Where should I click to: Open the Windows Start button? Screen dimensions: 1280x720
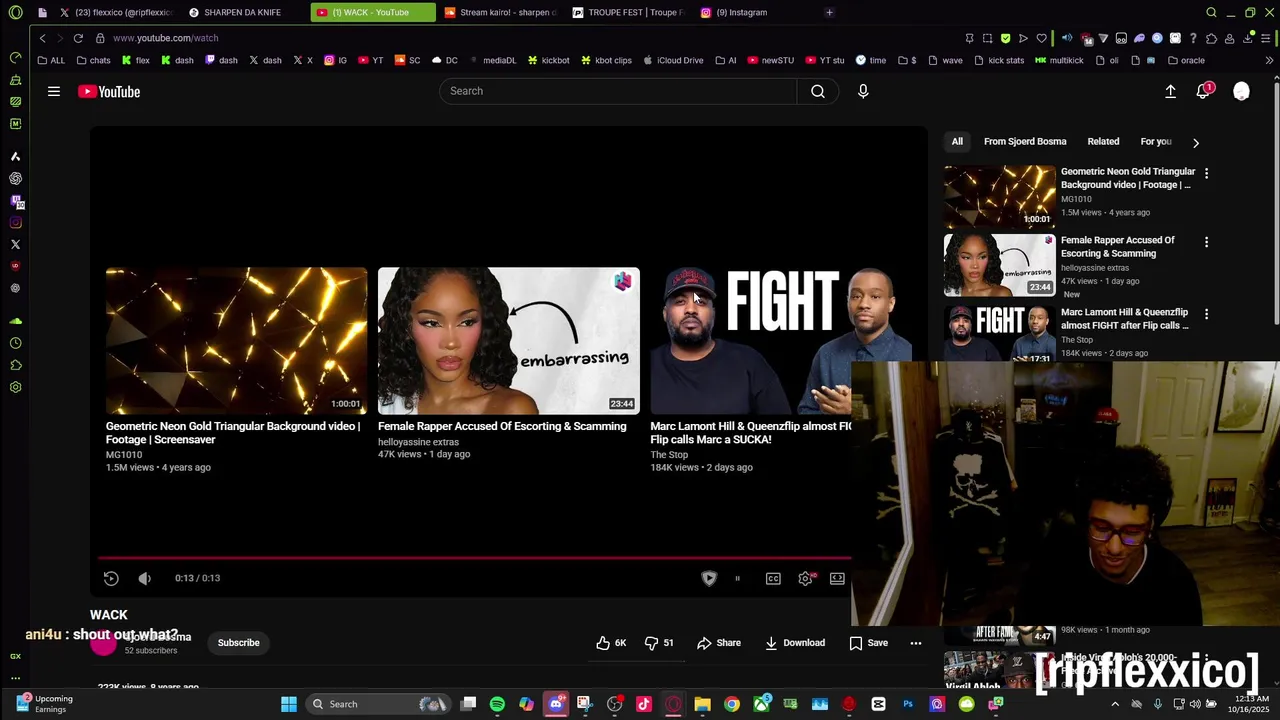[288, 704]
